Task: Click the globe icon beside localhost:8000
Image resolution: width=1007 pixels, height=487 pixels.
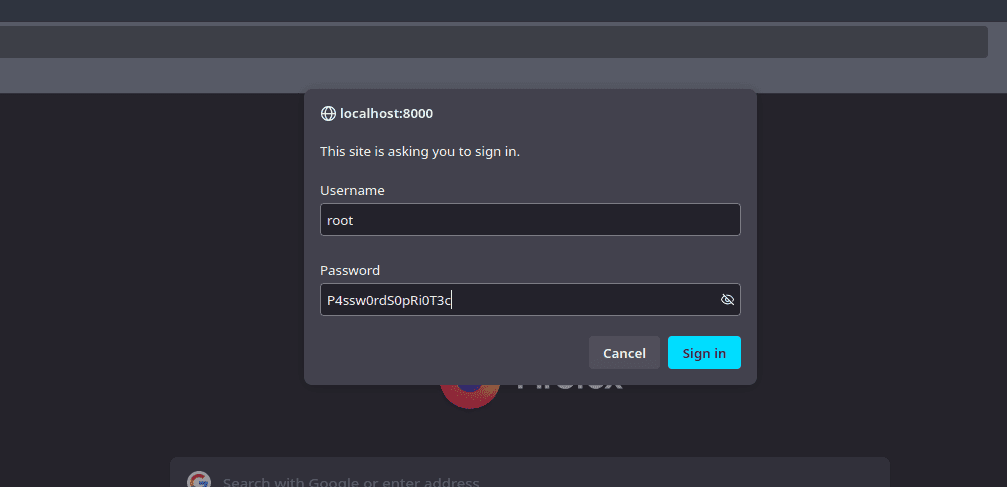Action: pos(328,114)
